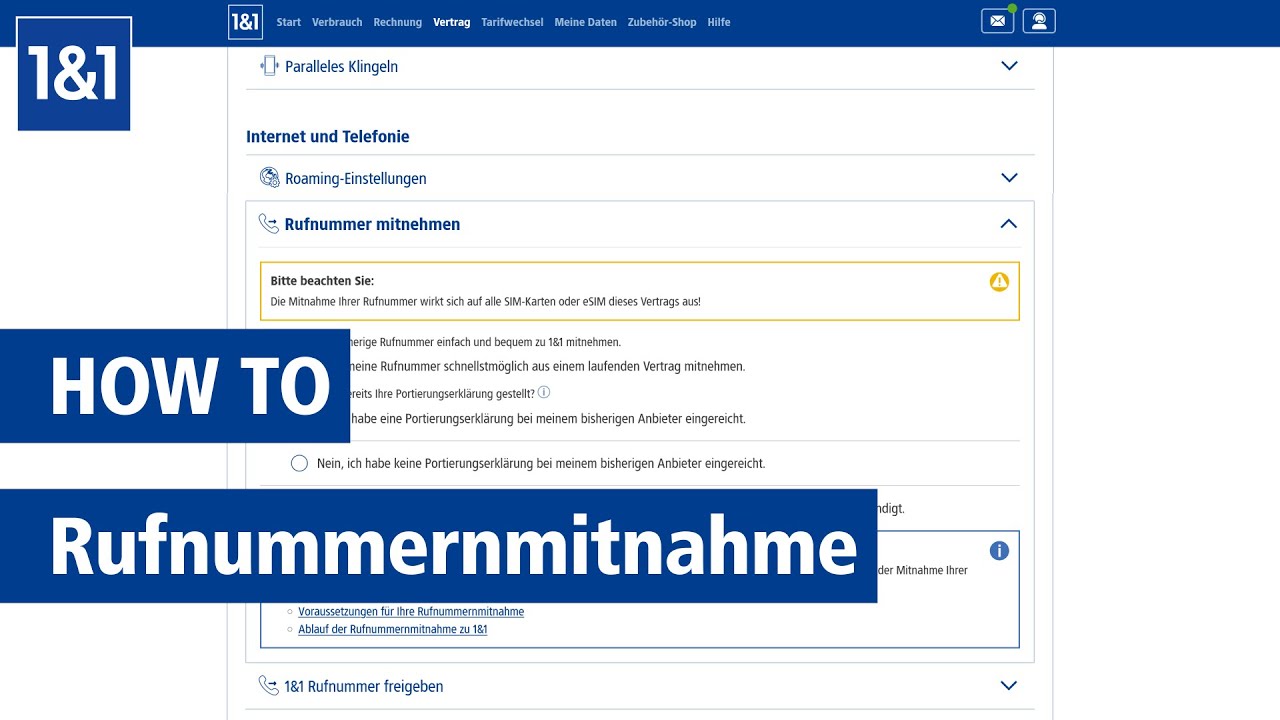
Task: Expand the Paralleles Klingeln section chevron
Action: [1009, 66]
